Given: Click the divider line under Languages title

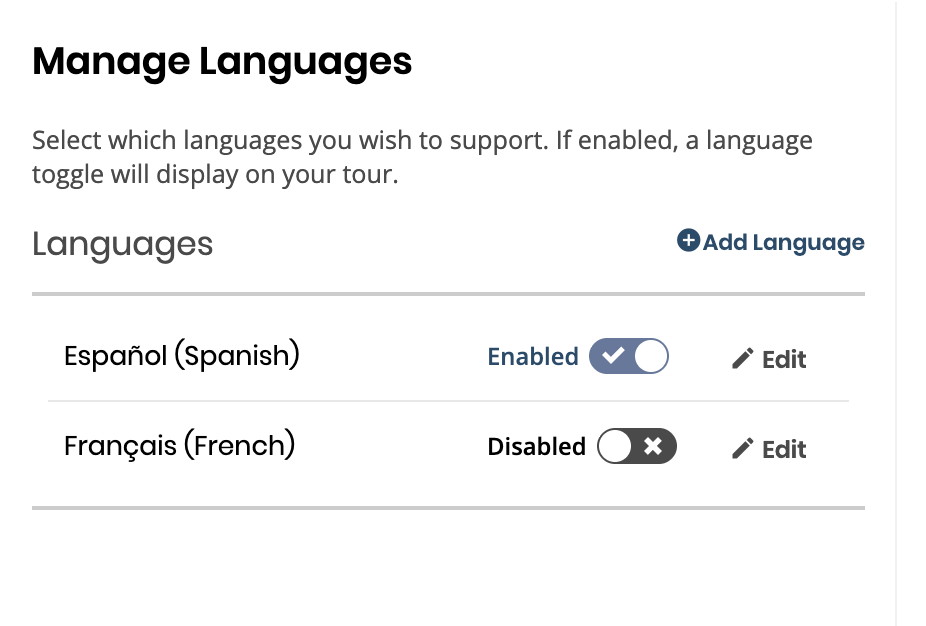Looking at the screenshot, I should coord(448,294).
